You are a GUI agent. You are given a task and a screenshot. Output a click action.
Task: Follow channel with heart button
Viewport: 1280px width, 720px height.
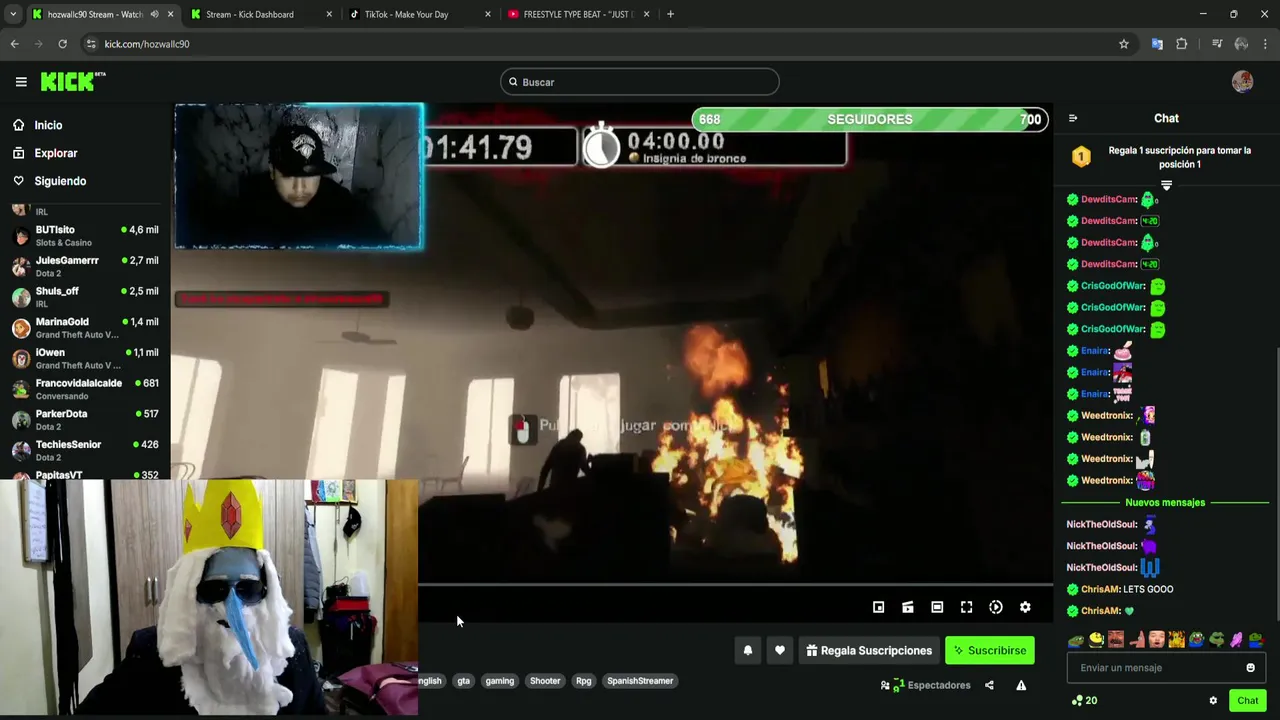click(780, 650)
